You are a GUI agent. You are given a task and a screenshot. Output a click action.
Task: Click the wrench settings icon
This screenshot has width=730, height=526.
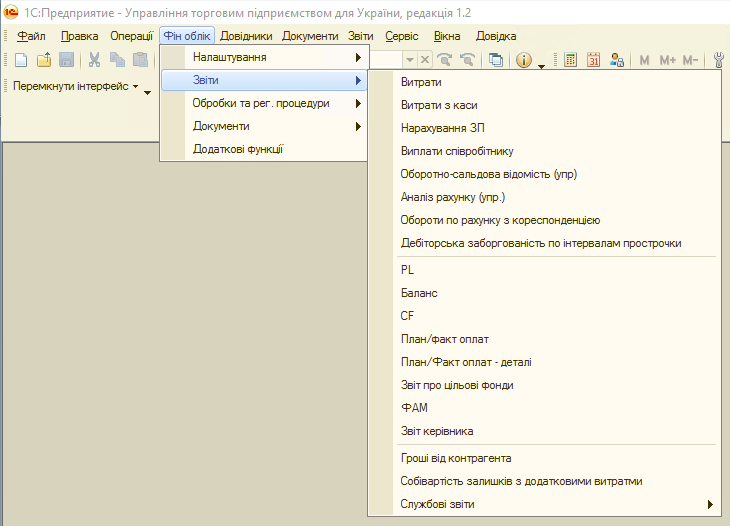(x=719, y=60)
